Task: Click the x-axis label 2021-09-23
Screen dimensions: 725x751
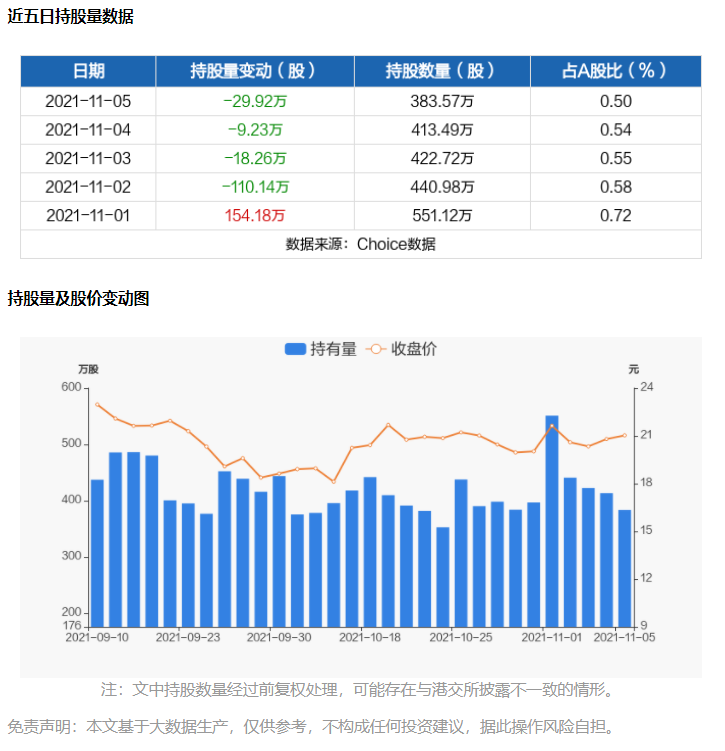Action: pyautogui.click(x=188, y=637)
